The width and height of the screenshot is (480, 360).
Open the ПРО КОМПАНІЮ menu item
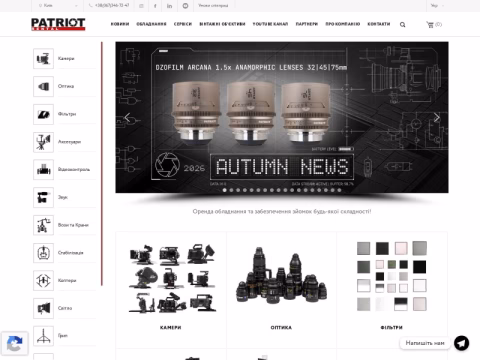pyautogui.click(x=343, y=24)
